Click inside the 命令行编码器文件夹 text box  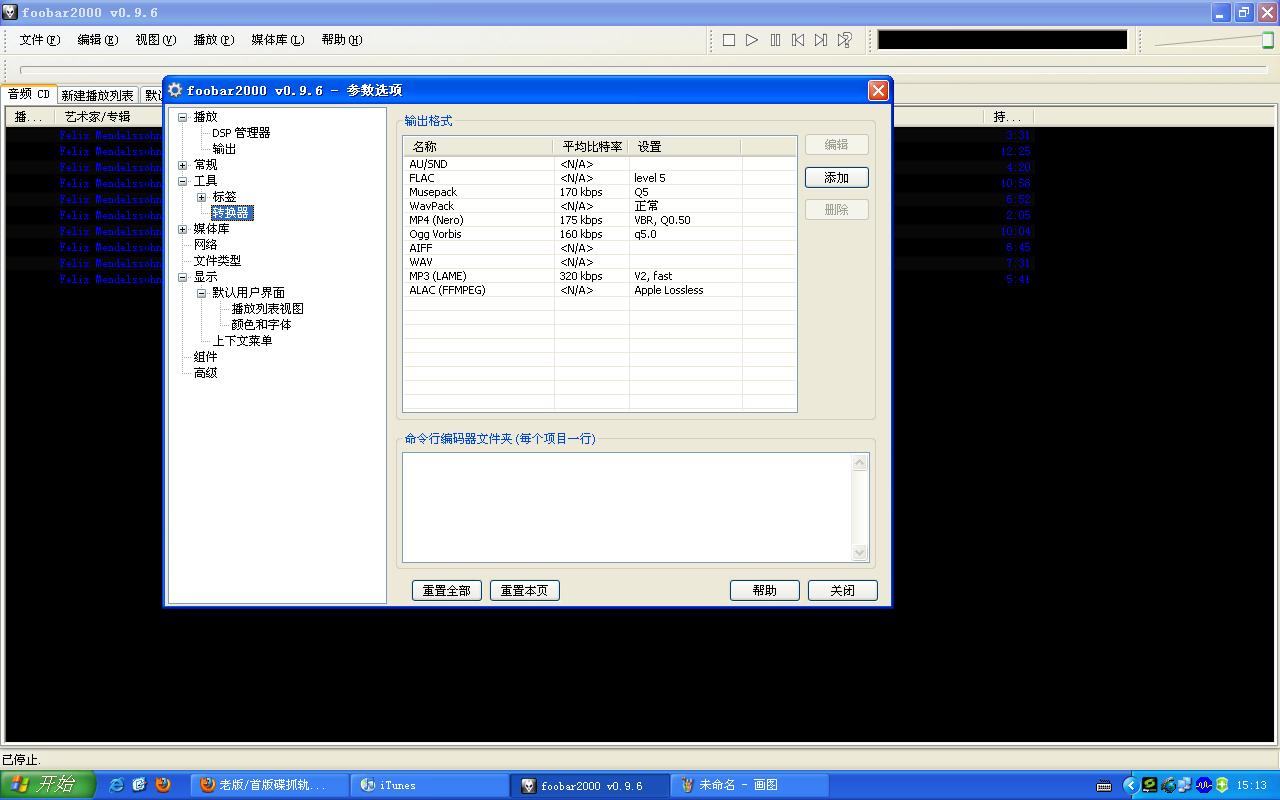coord(627,507)
